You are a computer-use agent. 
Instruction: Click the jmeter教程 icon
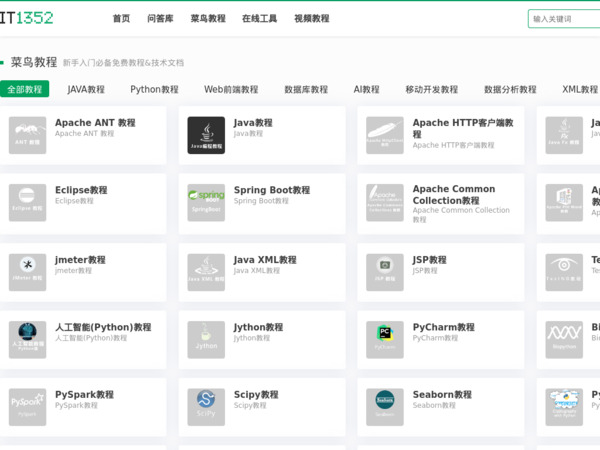[28, 272]
